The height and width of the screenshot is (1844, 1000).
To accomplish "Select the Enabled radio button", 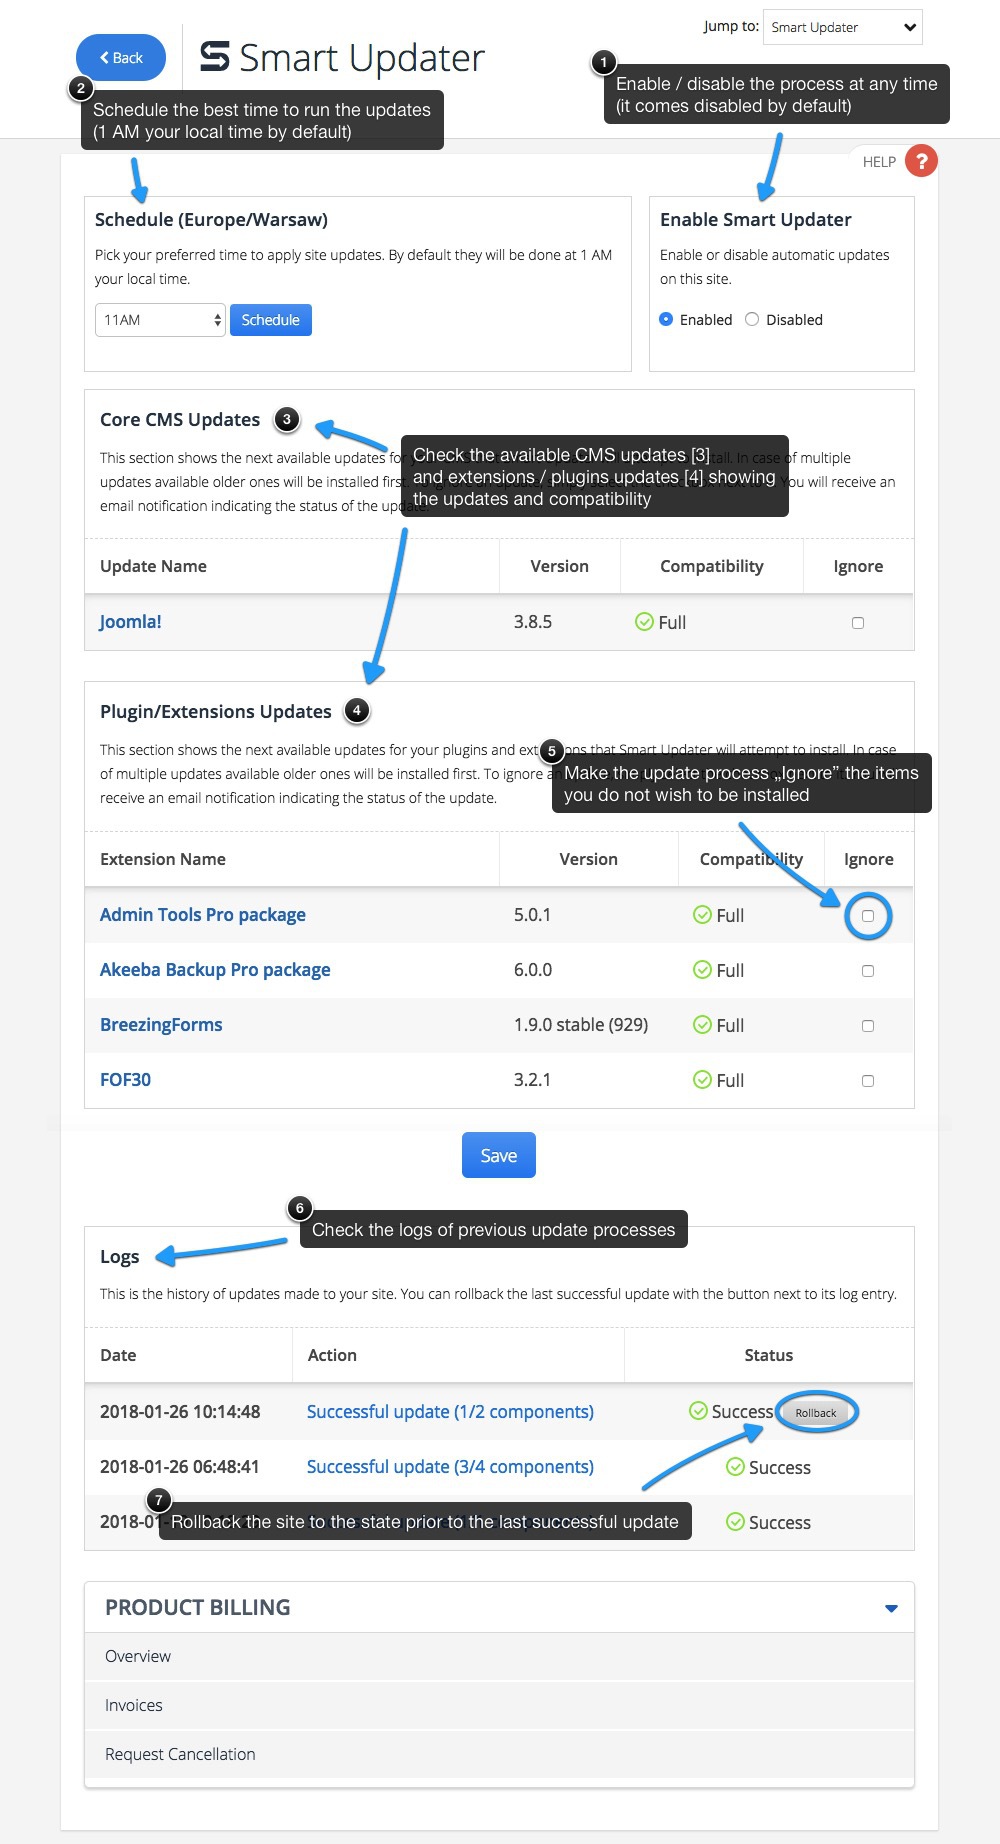I will (x=666, y=320).
